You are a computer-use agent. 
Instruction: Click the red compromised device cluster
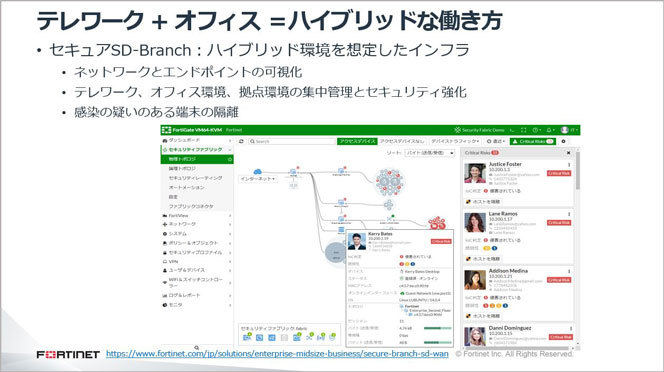(437, 223)
